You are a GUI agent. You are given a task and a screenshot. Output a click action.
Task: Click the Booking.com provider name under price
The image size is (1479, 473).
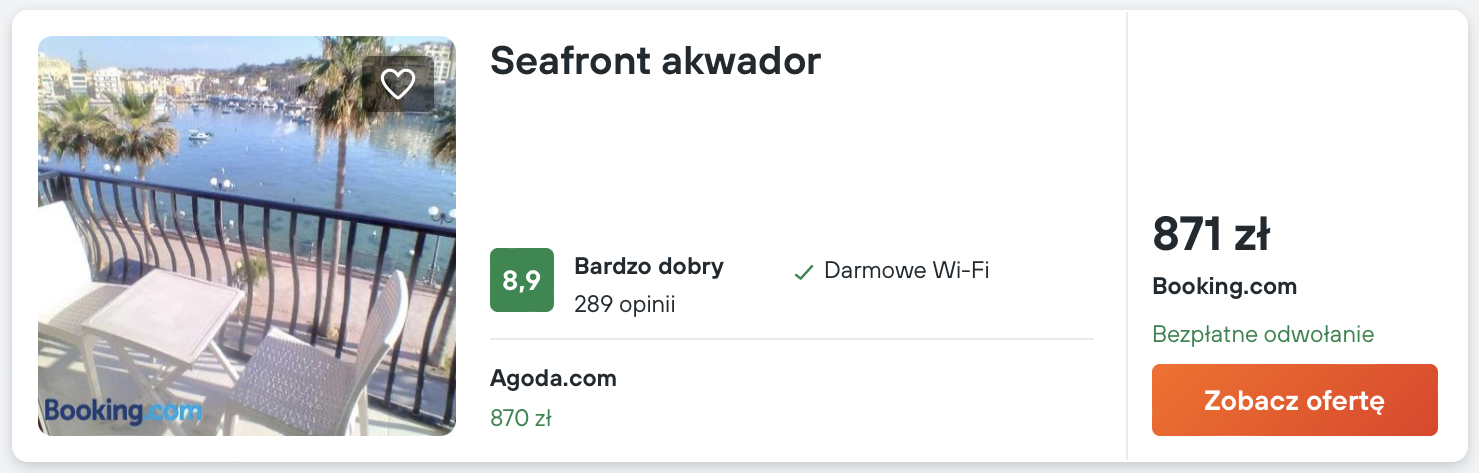1224,287
